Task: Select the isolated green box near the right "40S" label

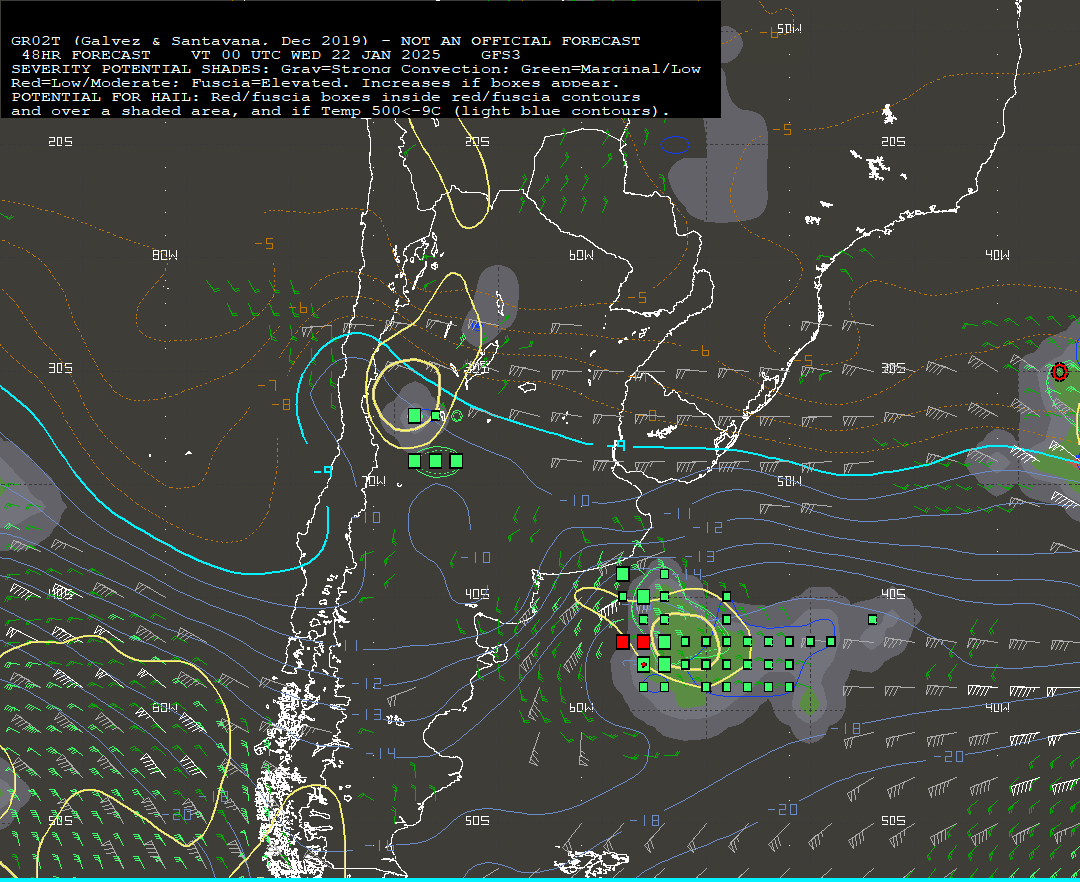Action: (x=873, y=620)
